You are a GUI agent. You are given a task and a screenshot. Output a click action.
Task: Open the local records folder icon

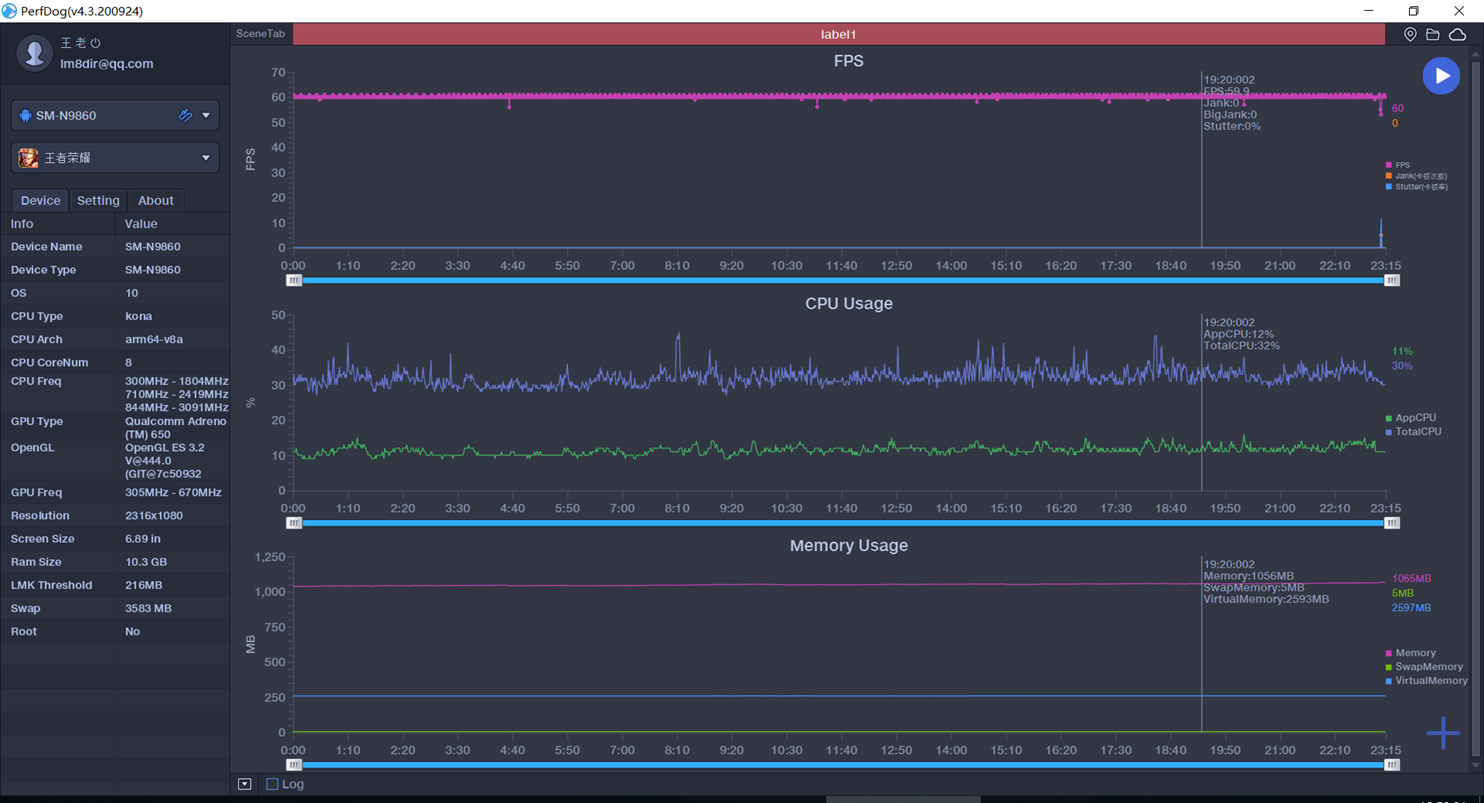click(x=1433, y=34)
